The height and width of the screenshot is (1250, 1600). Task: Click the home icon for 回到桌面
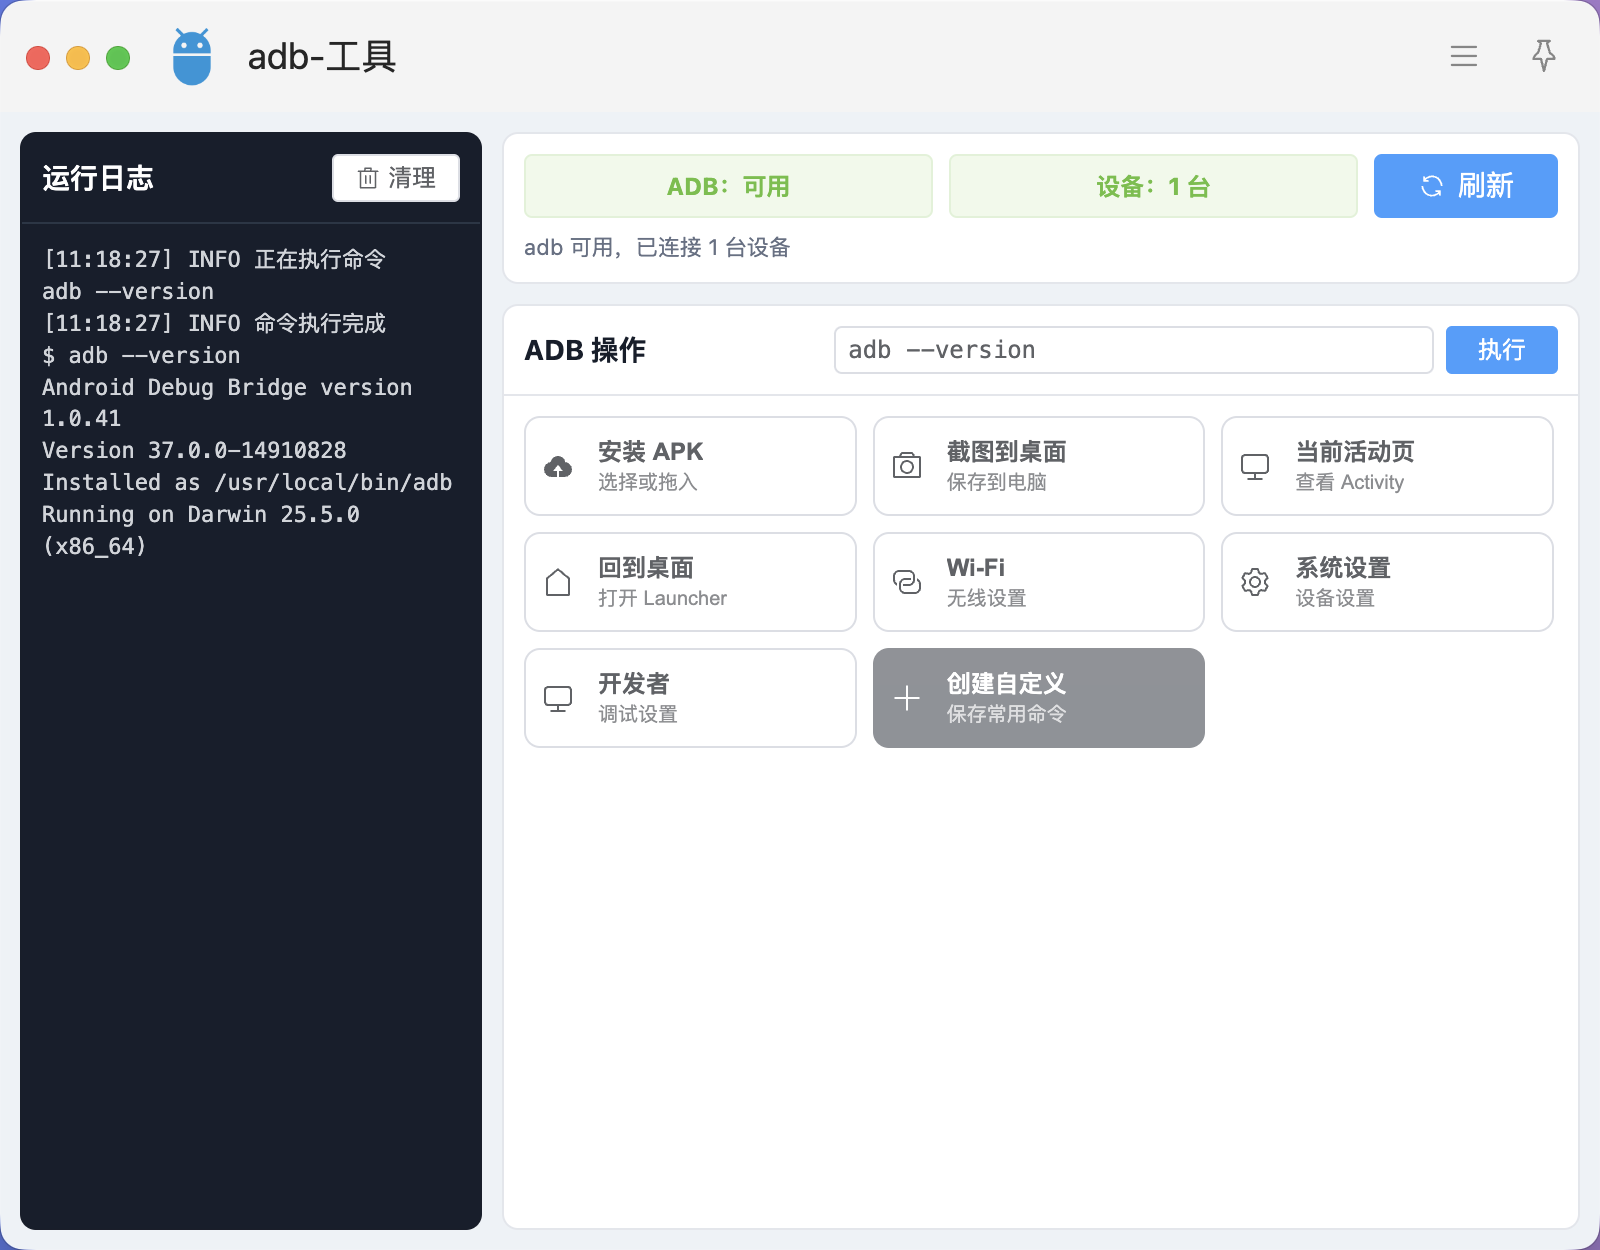point(558,582)
